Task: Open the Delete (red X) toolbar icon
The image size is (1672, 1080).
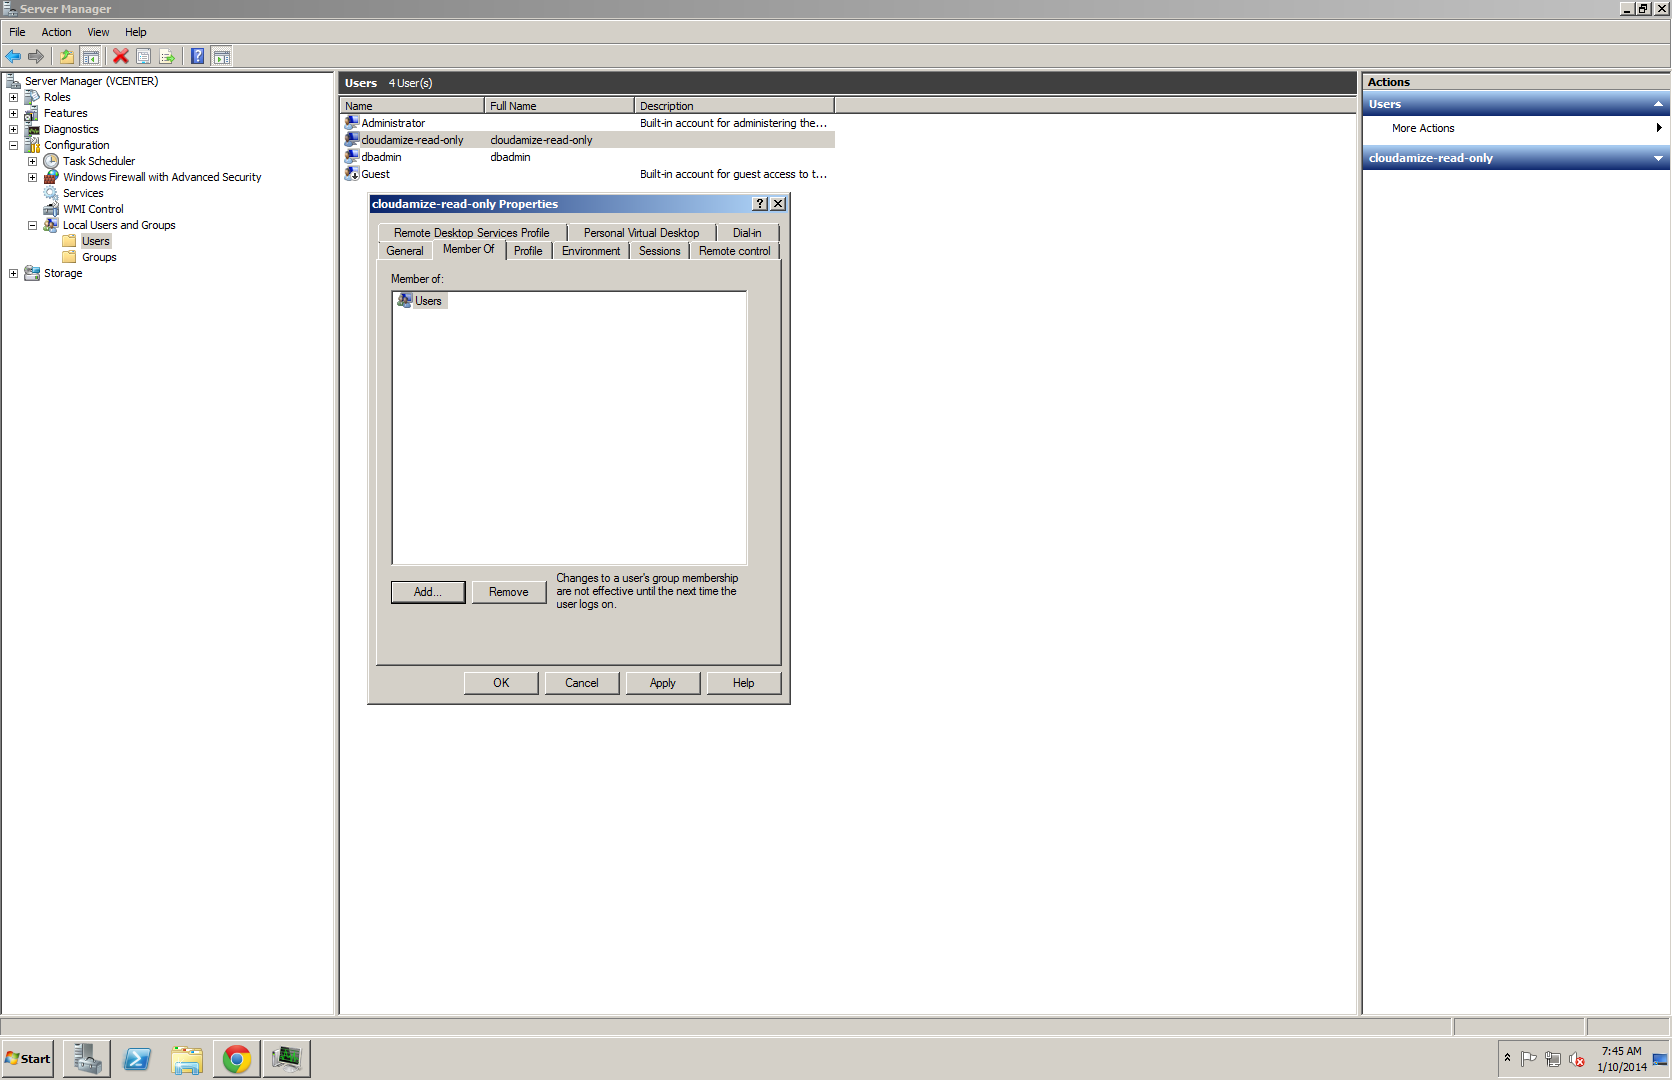Action: click(120, 56)
